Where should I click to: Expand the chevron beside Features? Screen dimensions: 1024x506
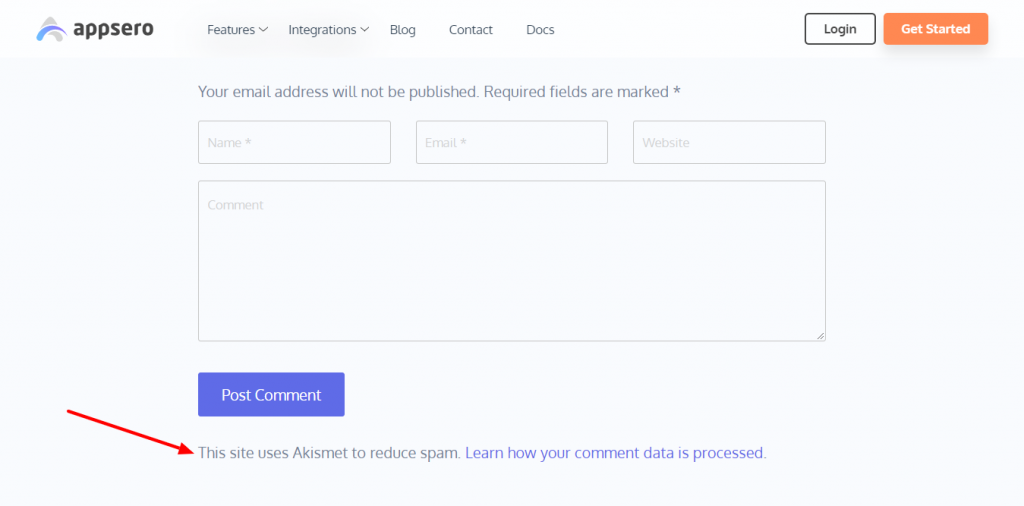tap(263, 29)
